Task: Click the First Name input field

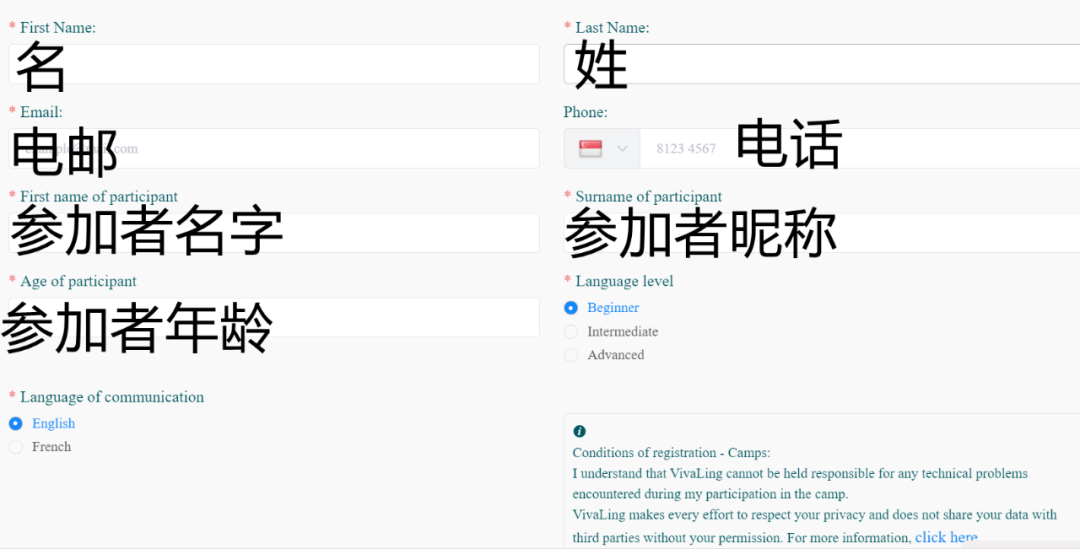Action: 273,64
